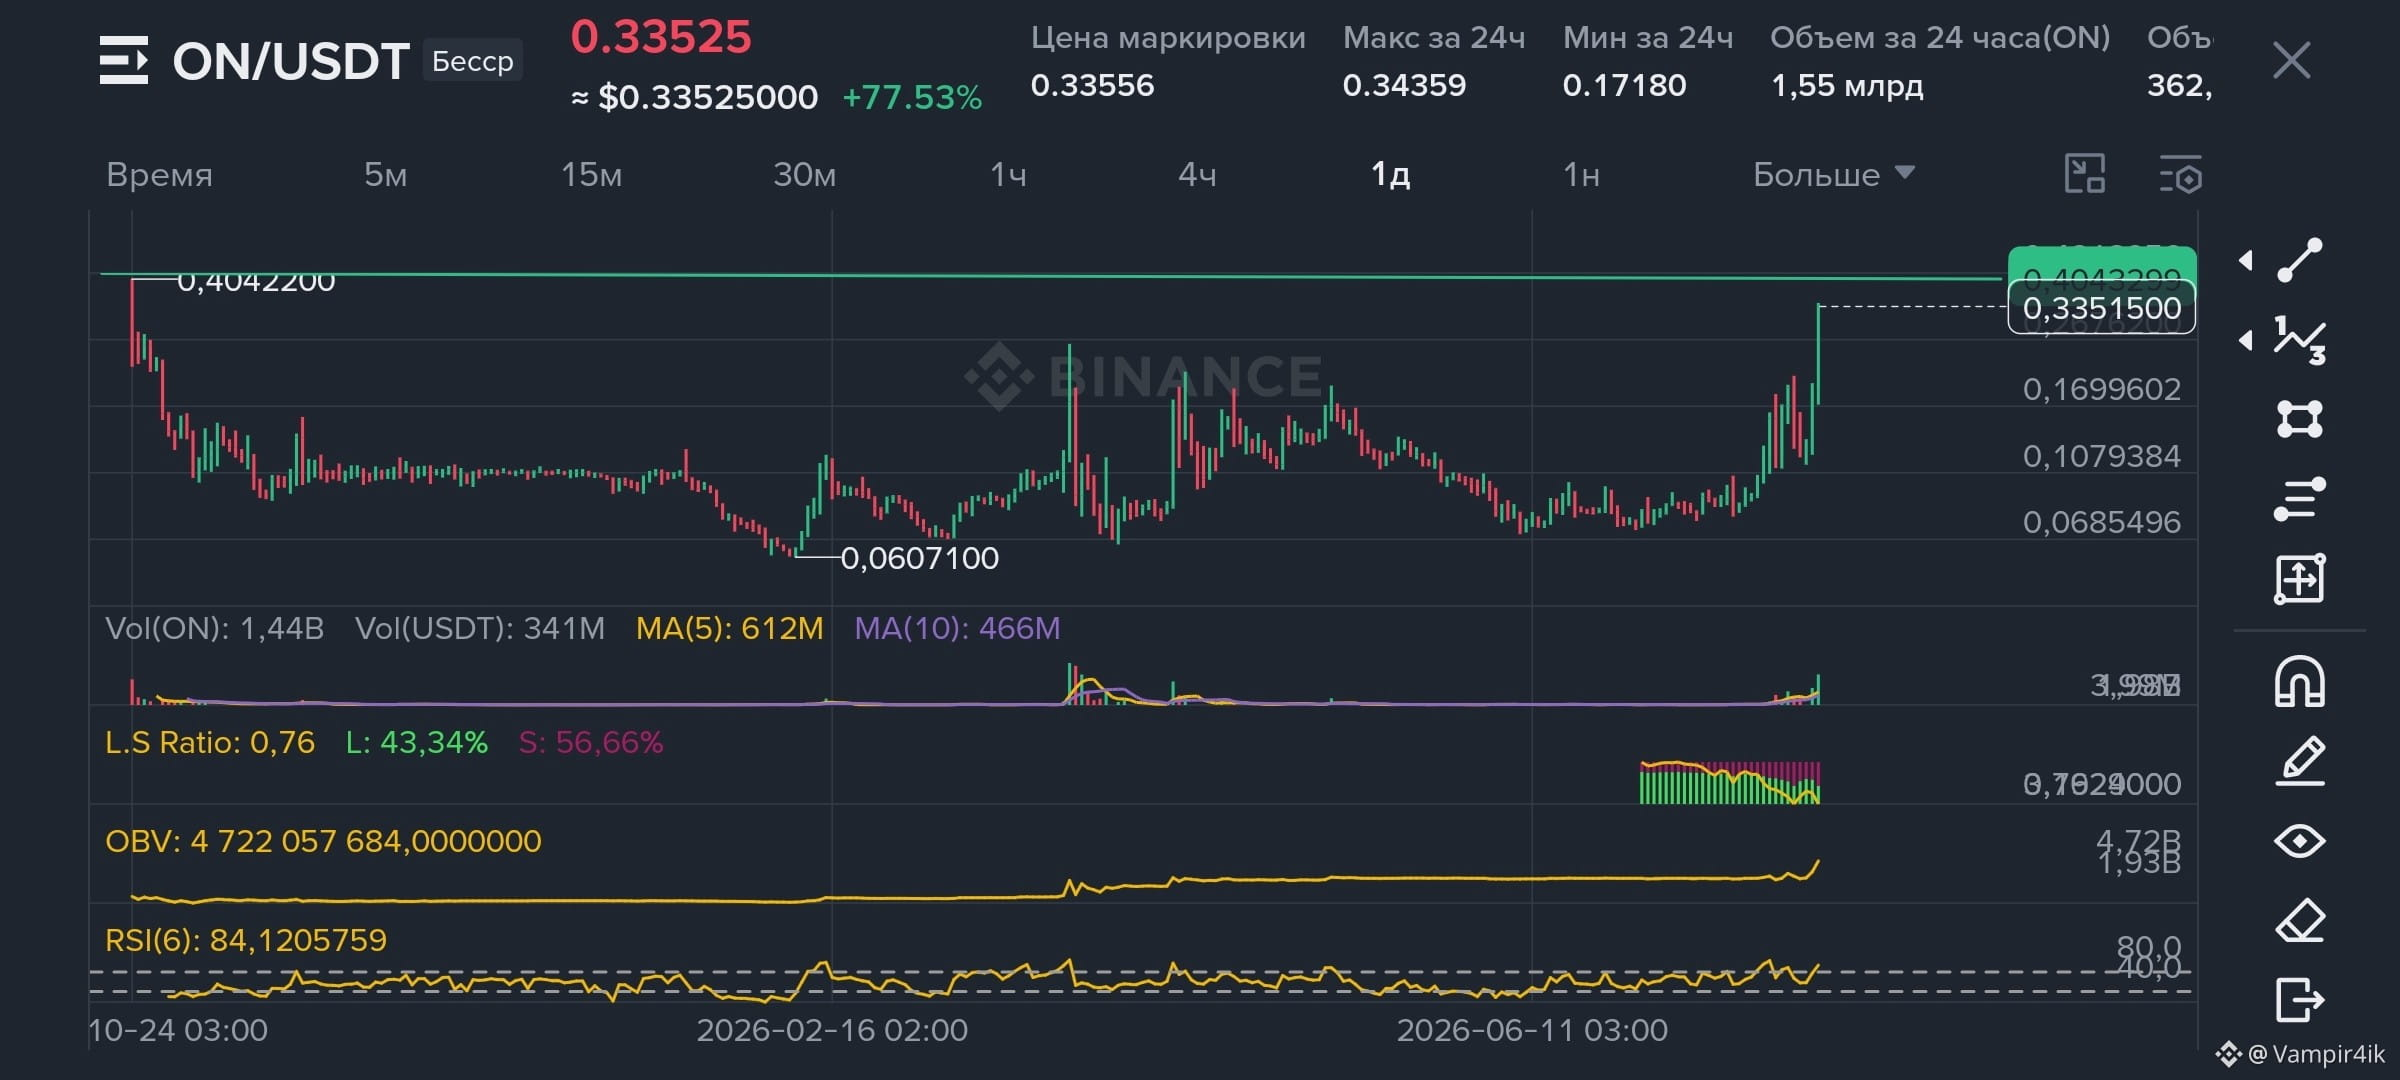The height and width of the screenshot is (1080, 2400).
Task: Click the Макс за 24ч value 0.34359
Action: tap(1404, 86)
